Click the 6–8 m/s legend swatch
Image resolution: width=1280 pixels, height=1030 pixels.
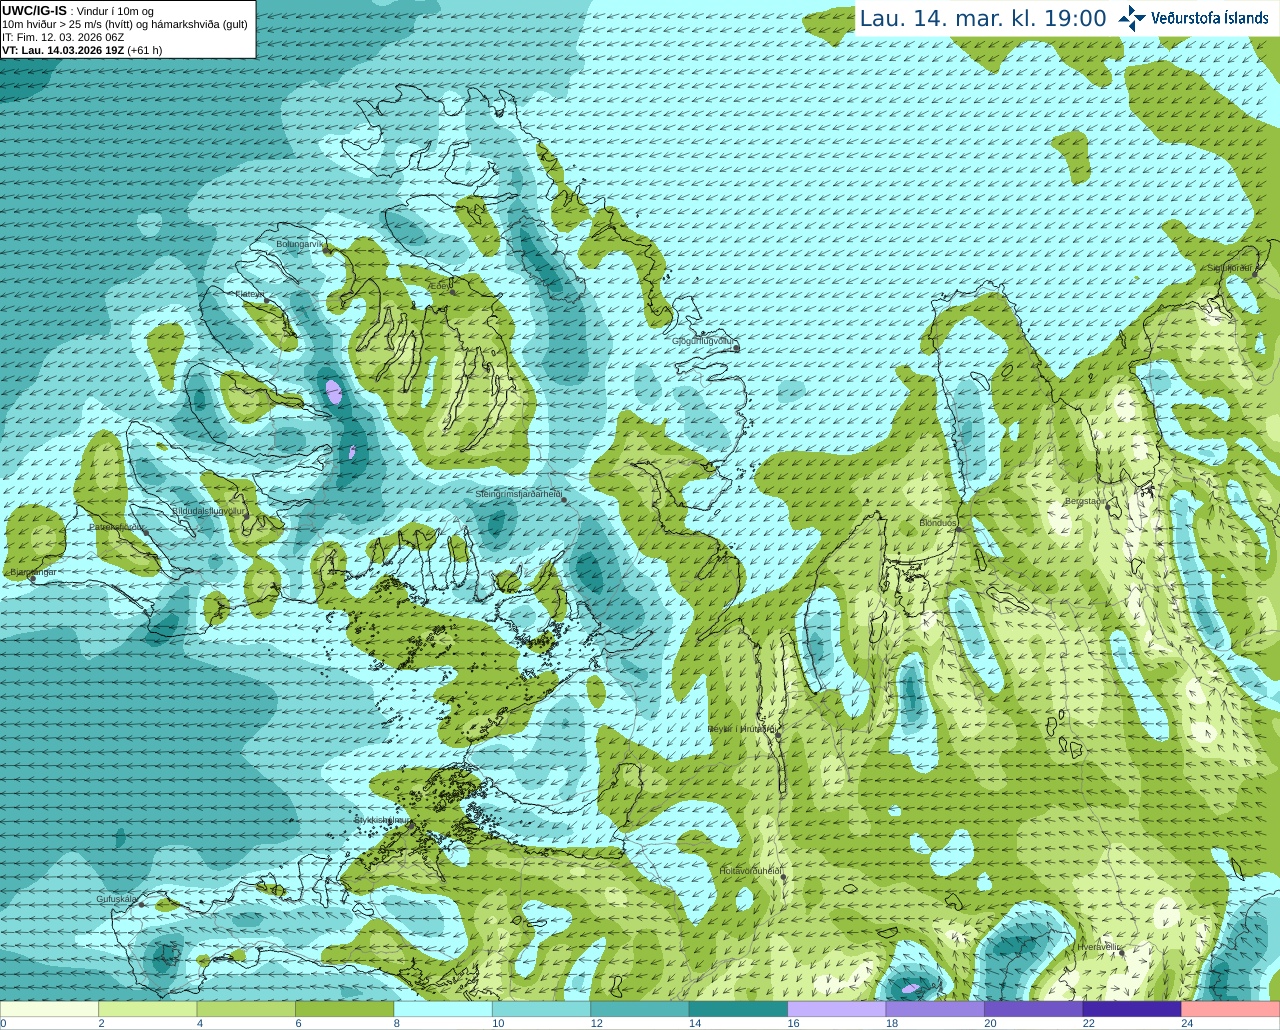344,1009
